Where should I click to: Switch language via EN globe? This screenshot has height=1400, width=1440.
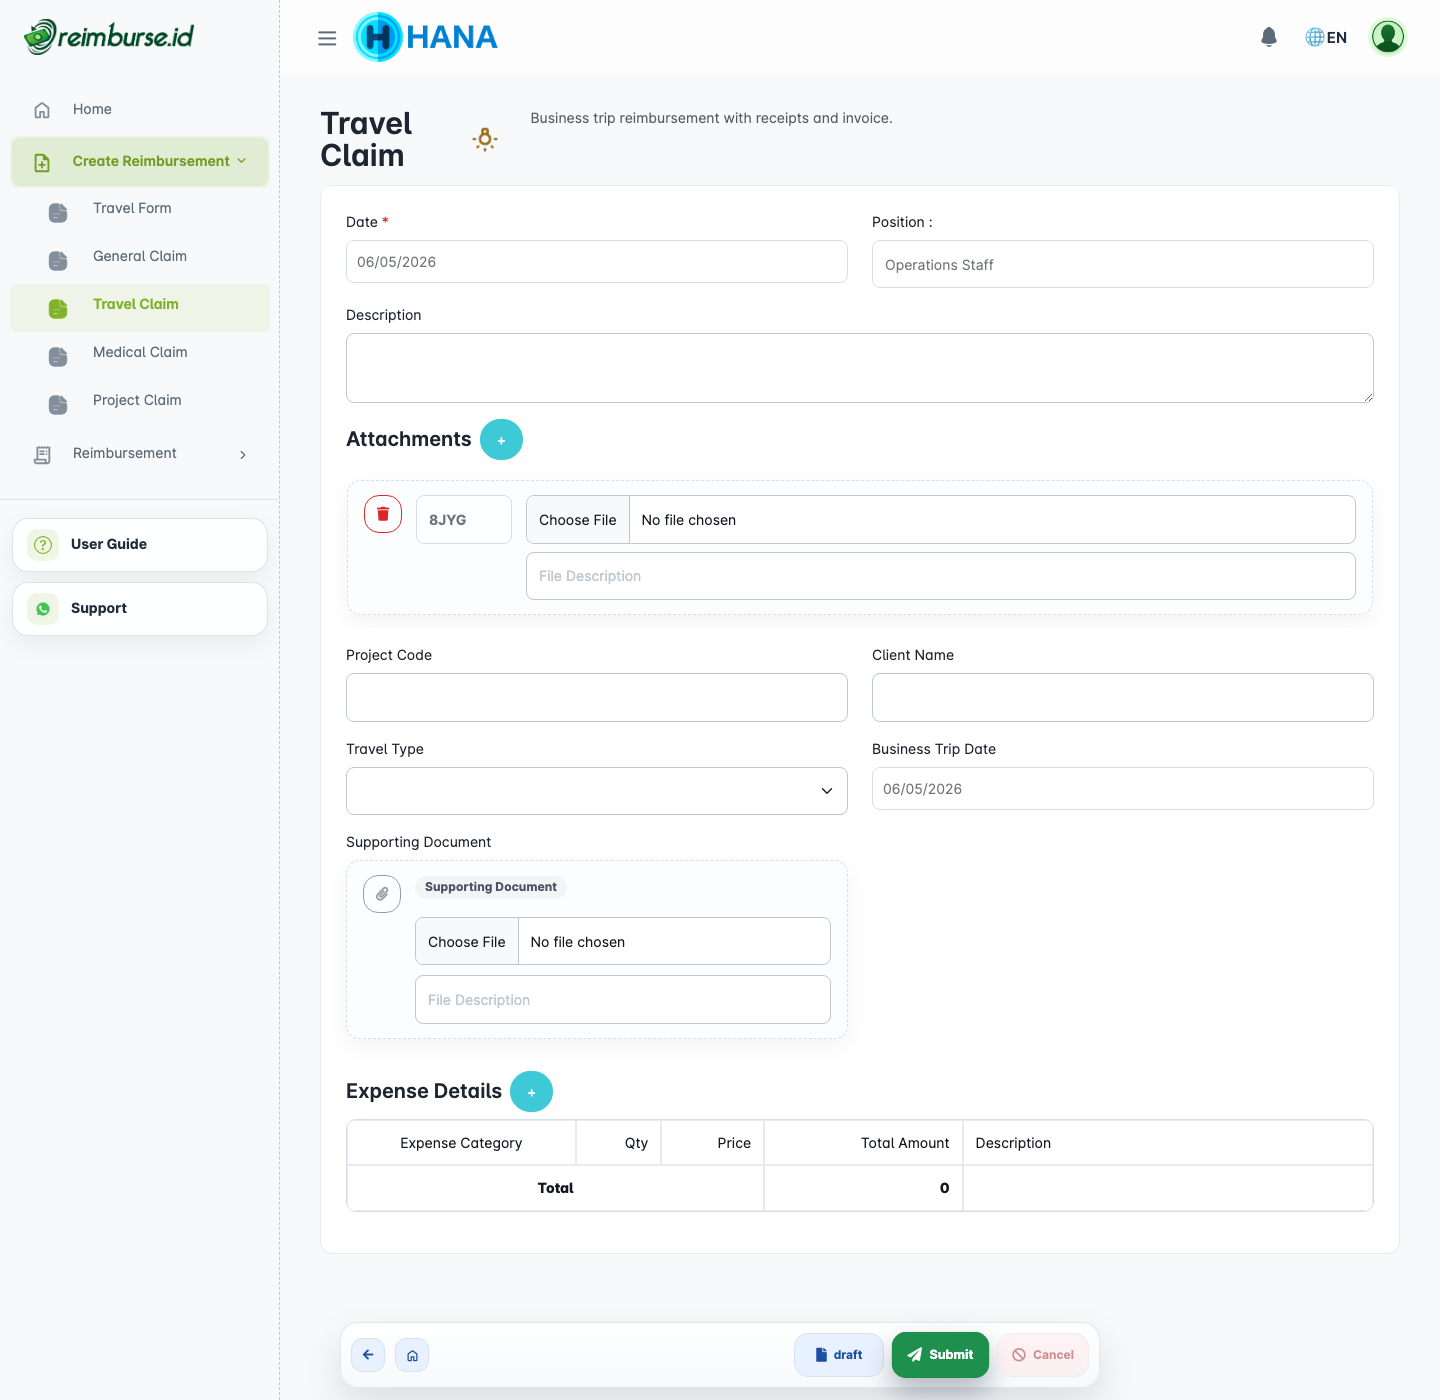coord(1326,37)
